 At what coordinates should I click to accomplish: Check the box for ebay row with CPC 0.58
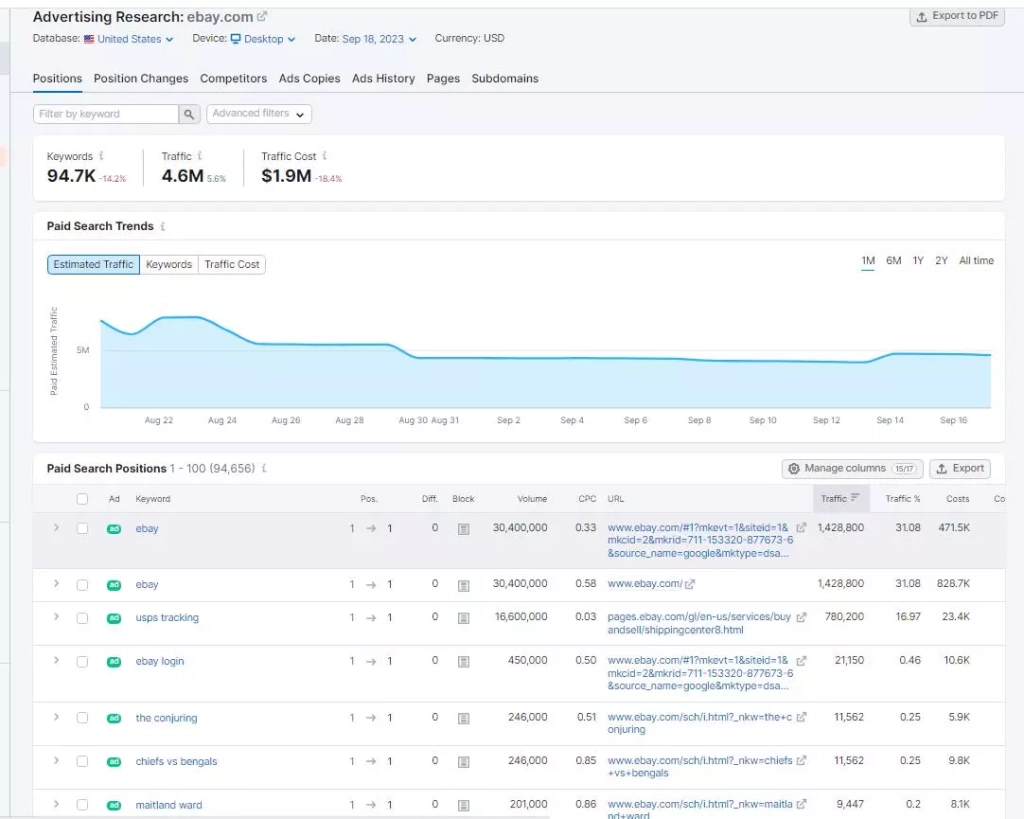pyautogui.click(x=82, y=585)
